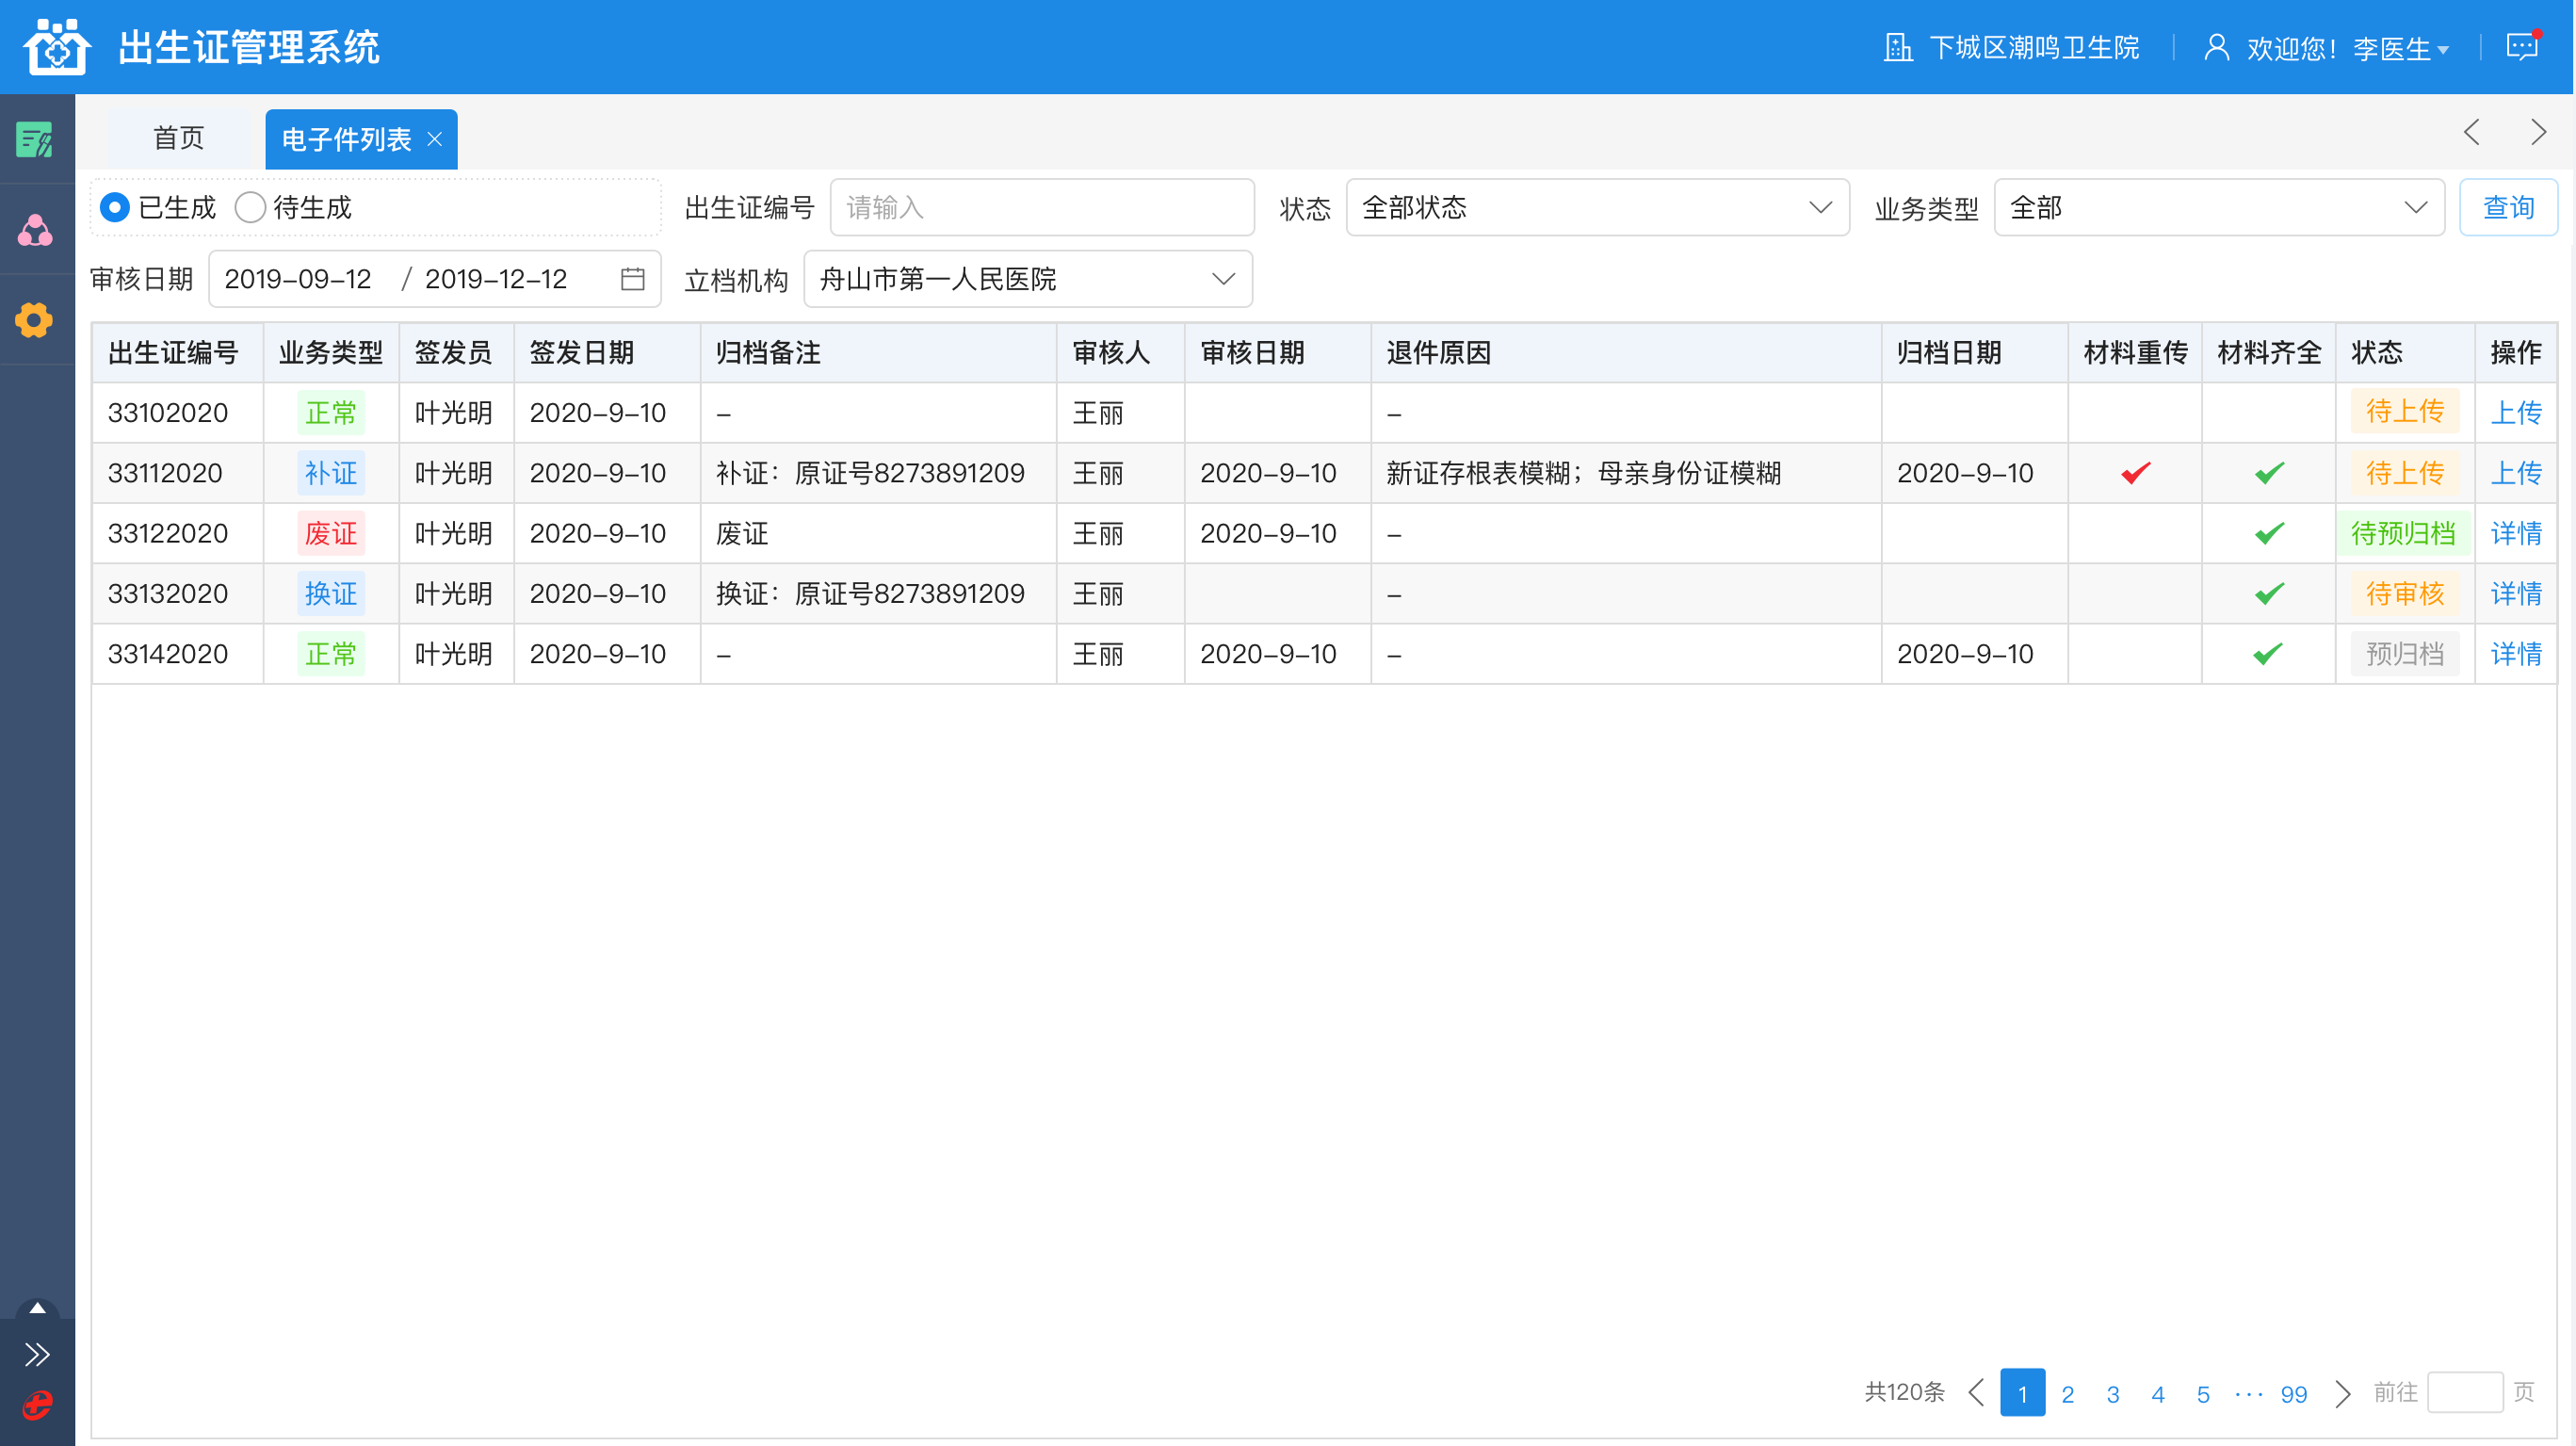Expand the 李医生 user menu arrow
Image resolution: width=2576 pixels, height=1446 pixels.
coord(2444,50)
